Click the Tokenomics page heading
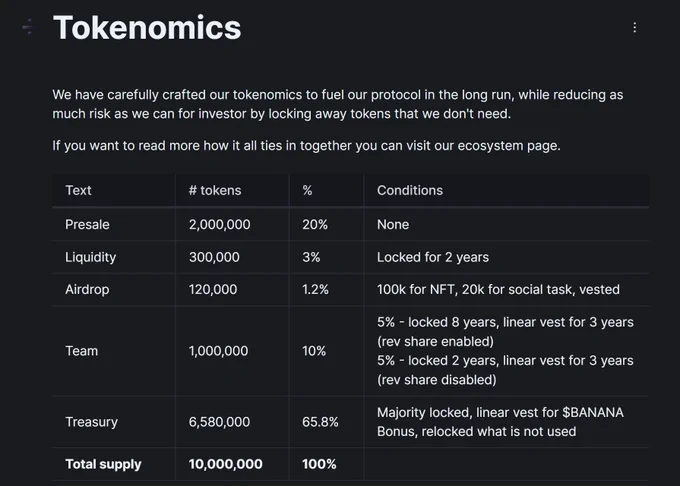This screenshot has height=486, width=680. click(147, 28)
